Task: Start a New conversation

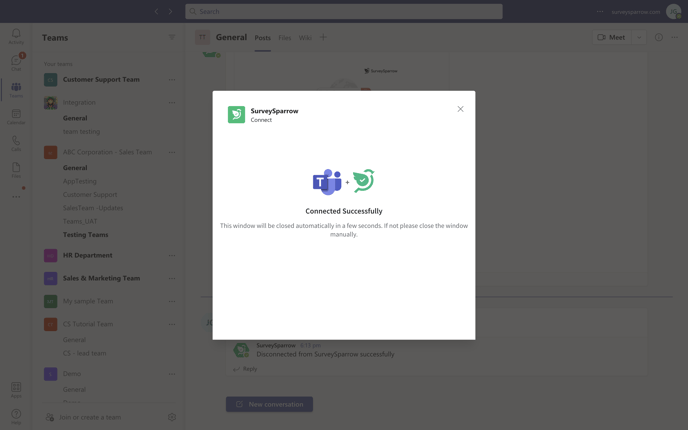Action: (x=269, y=404)
